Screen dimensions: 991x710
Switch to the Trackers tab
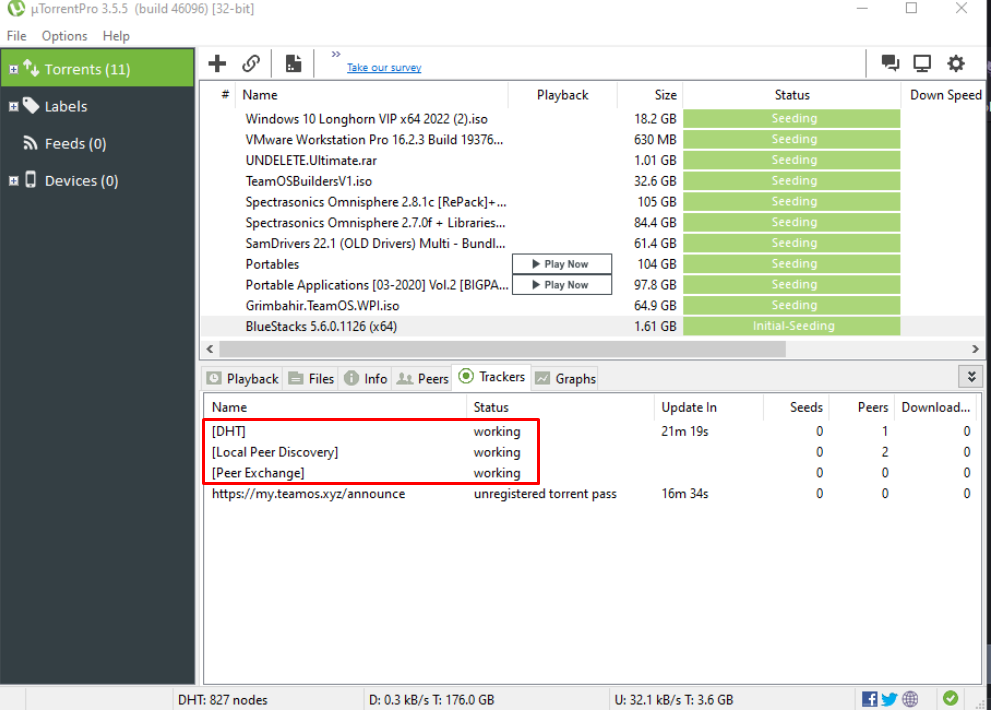(x=492, y=377)
